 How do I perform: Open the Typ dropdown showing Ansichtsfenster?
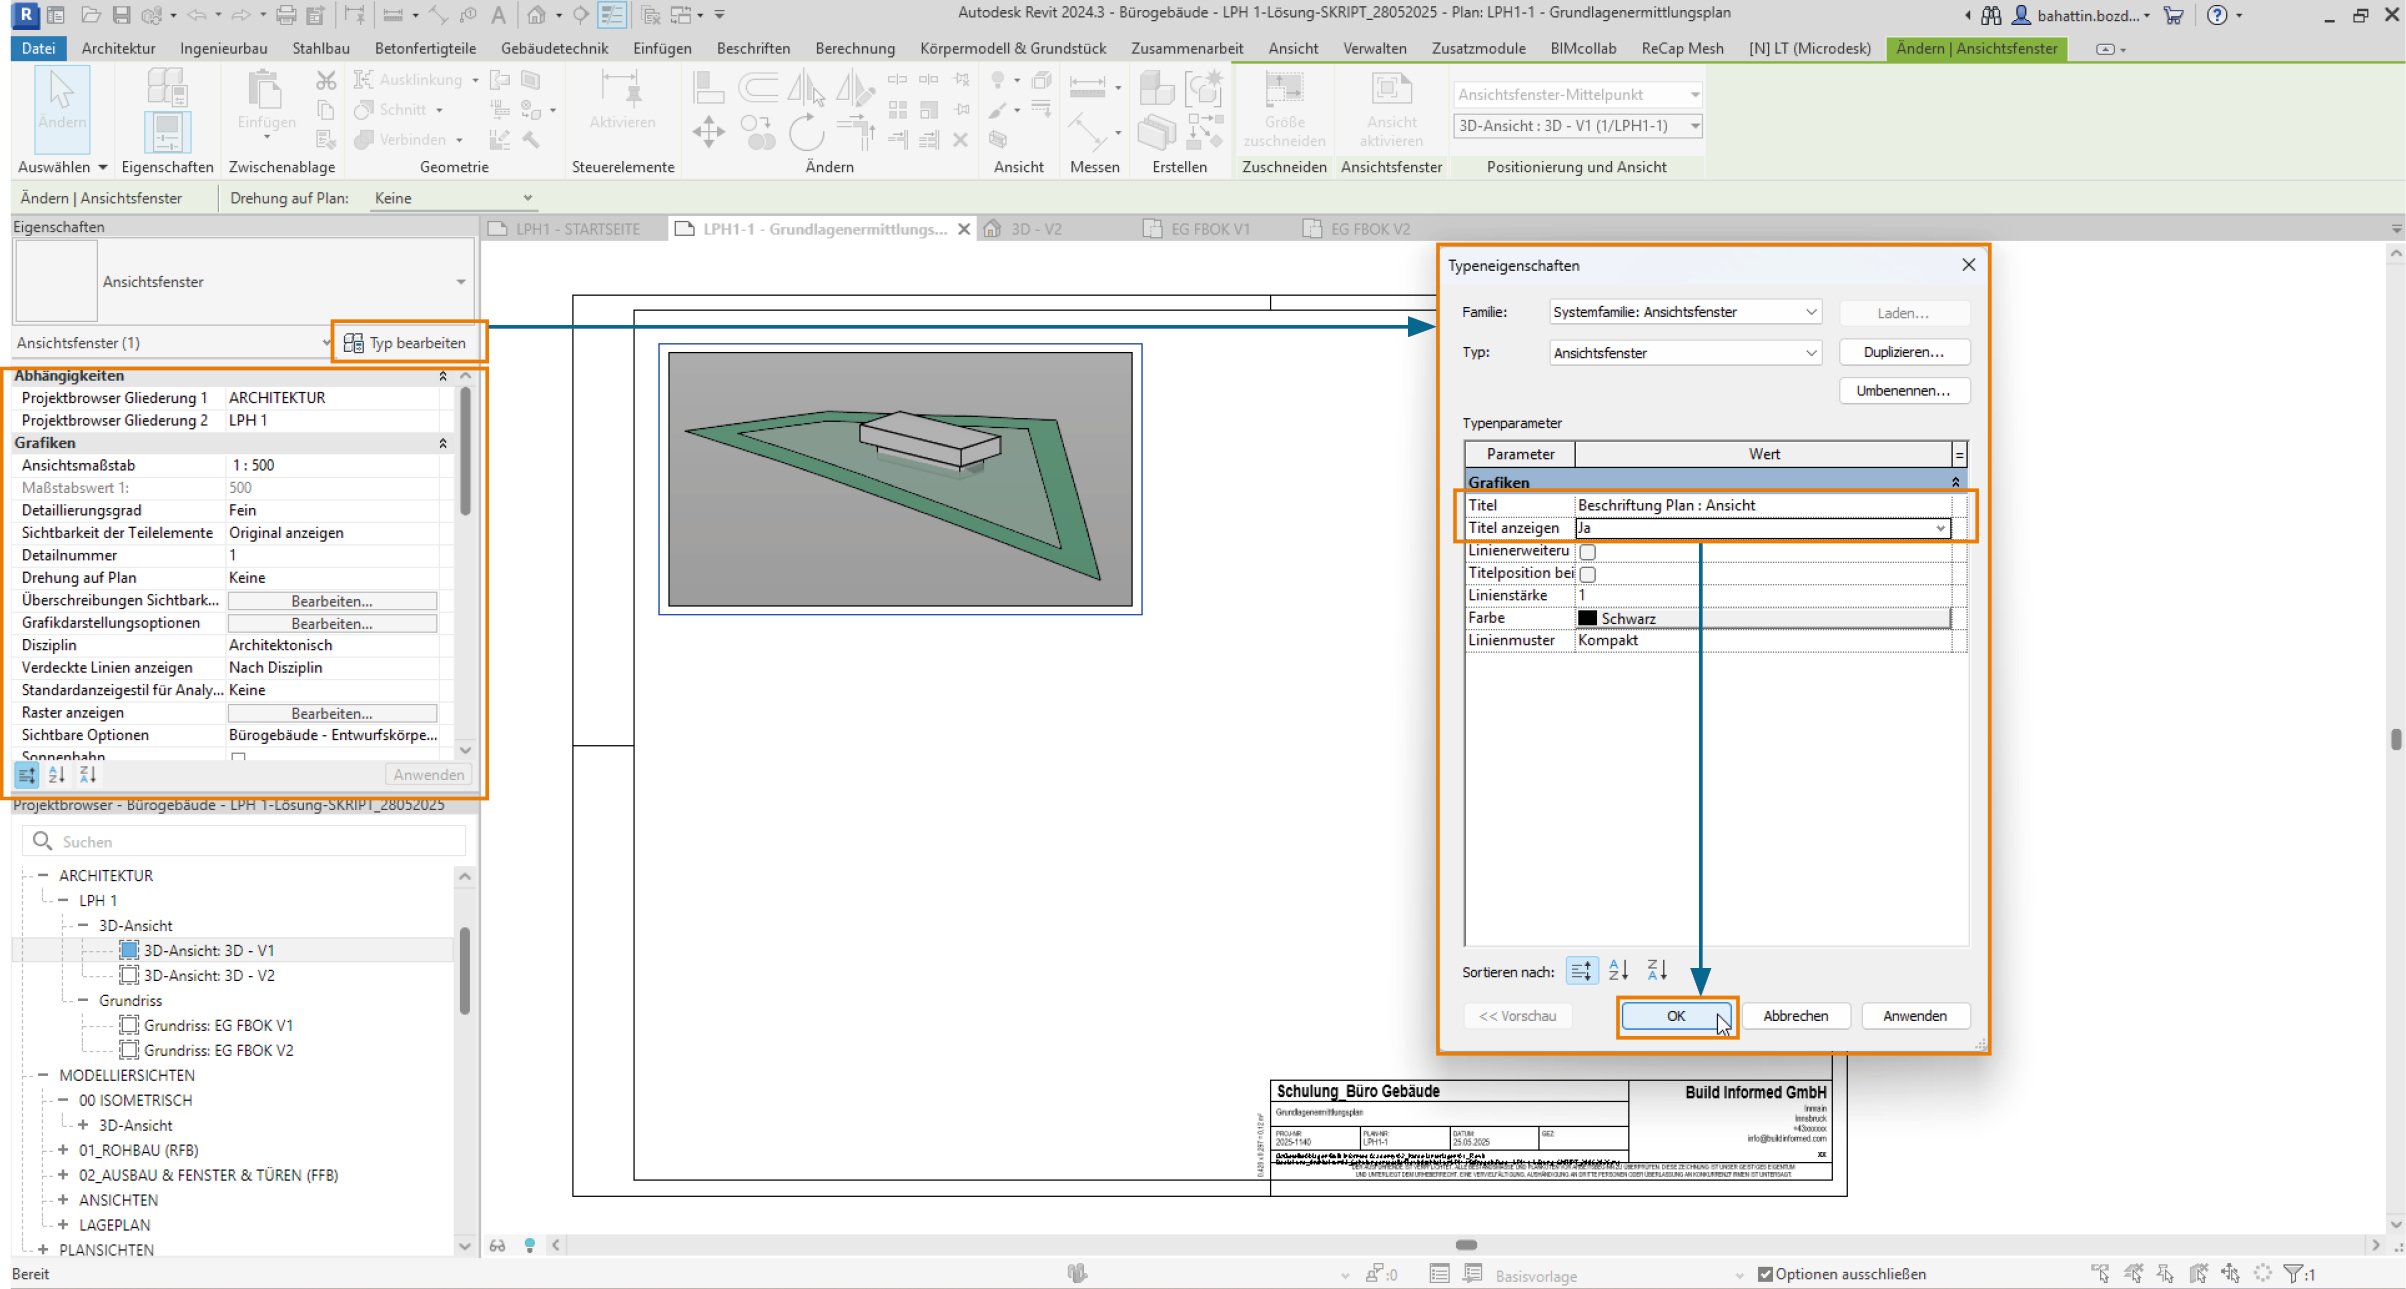click(x=1685, y=353)
